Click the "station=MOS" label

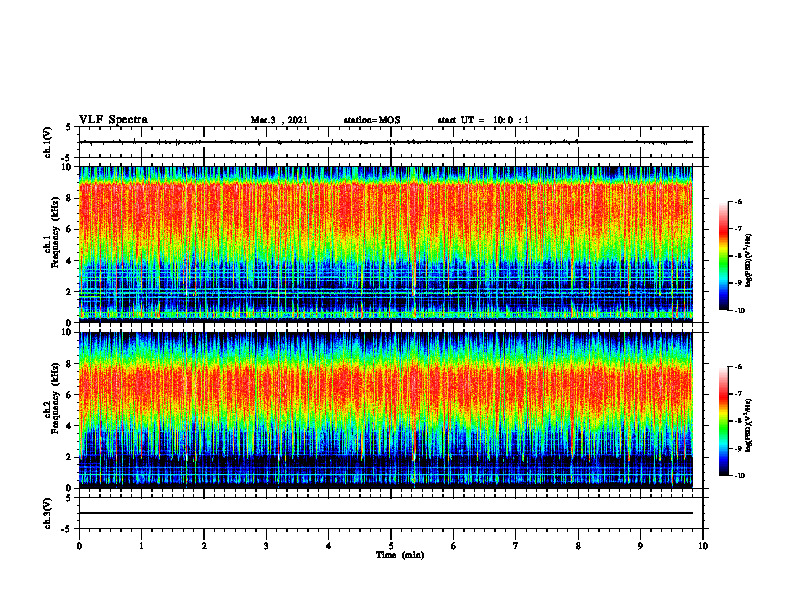point(372,120)
